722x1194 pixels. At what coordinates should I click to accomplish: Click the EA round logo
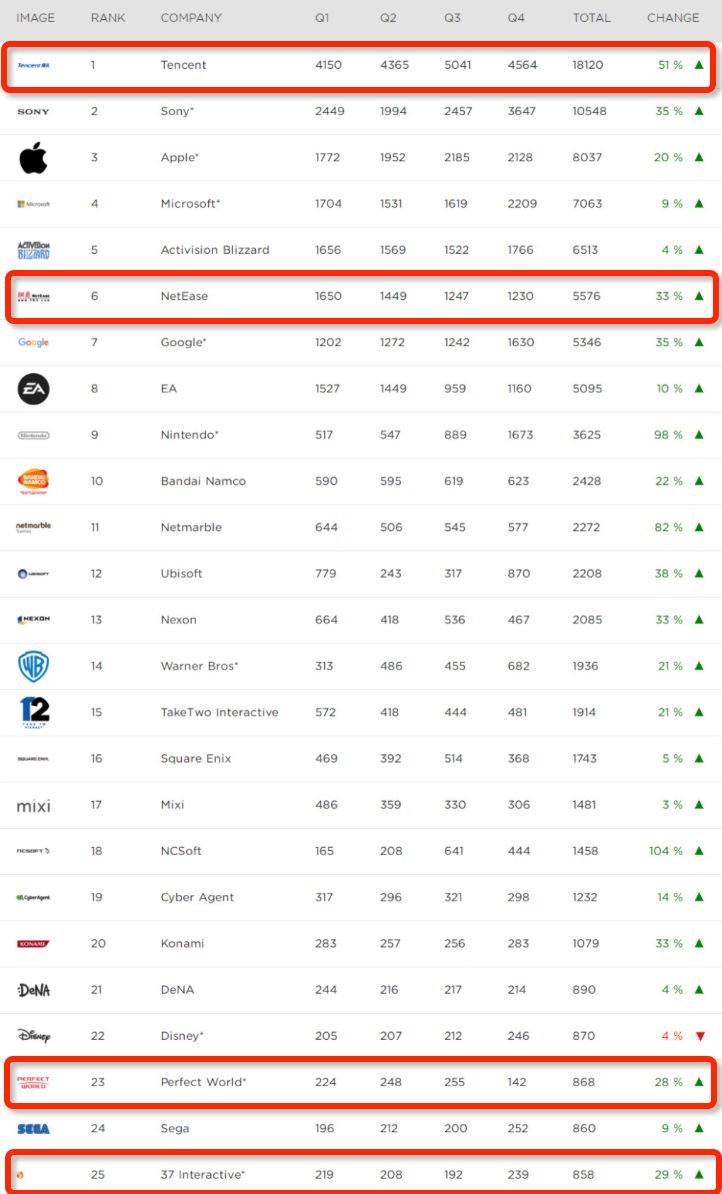[x=33, y=388]
